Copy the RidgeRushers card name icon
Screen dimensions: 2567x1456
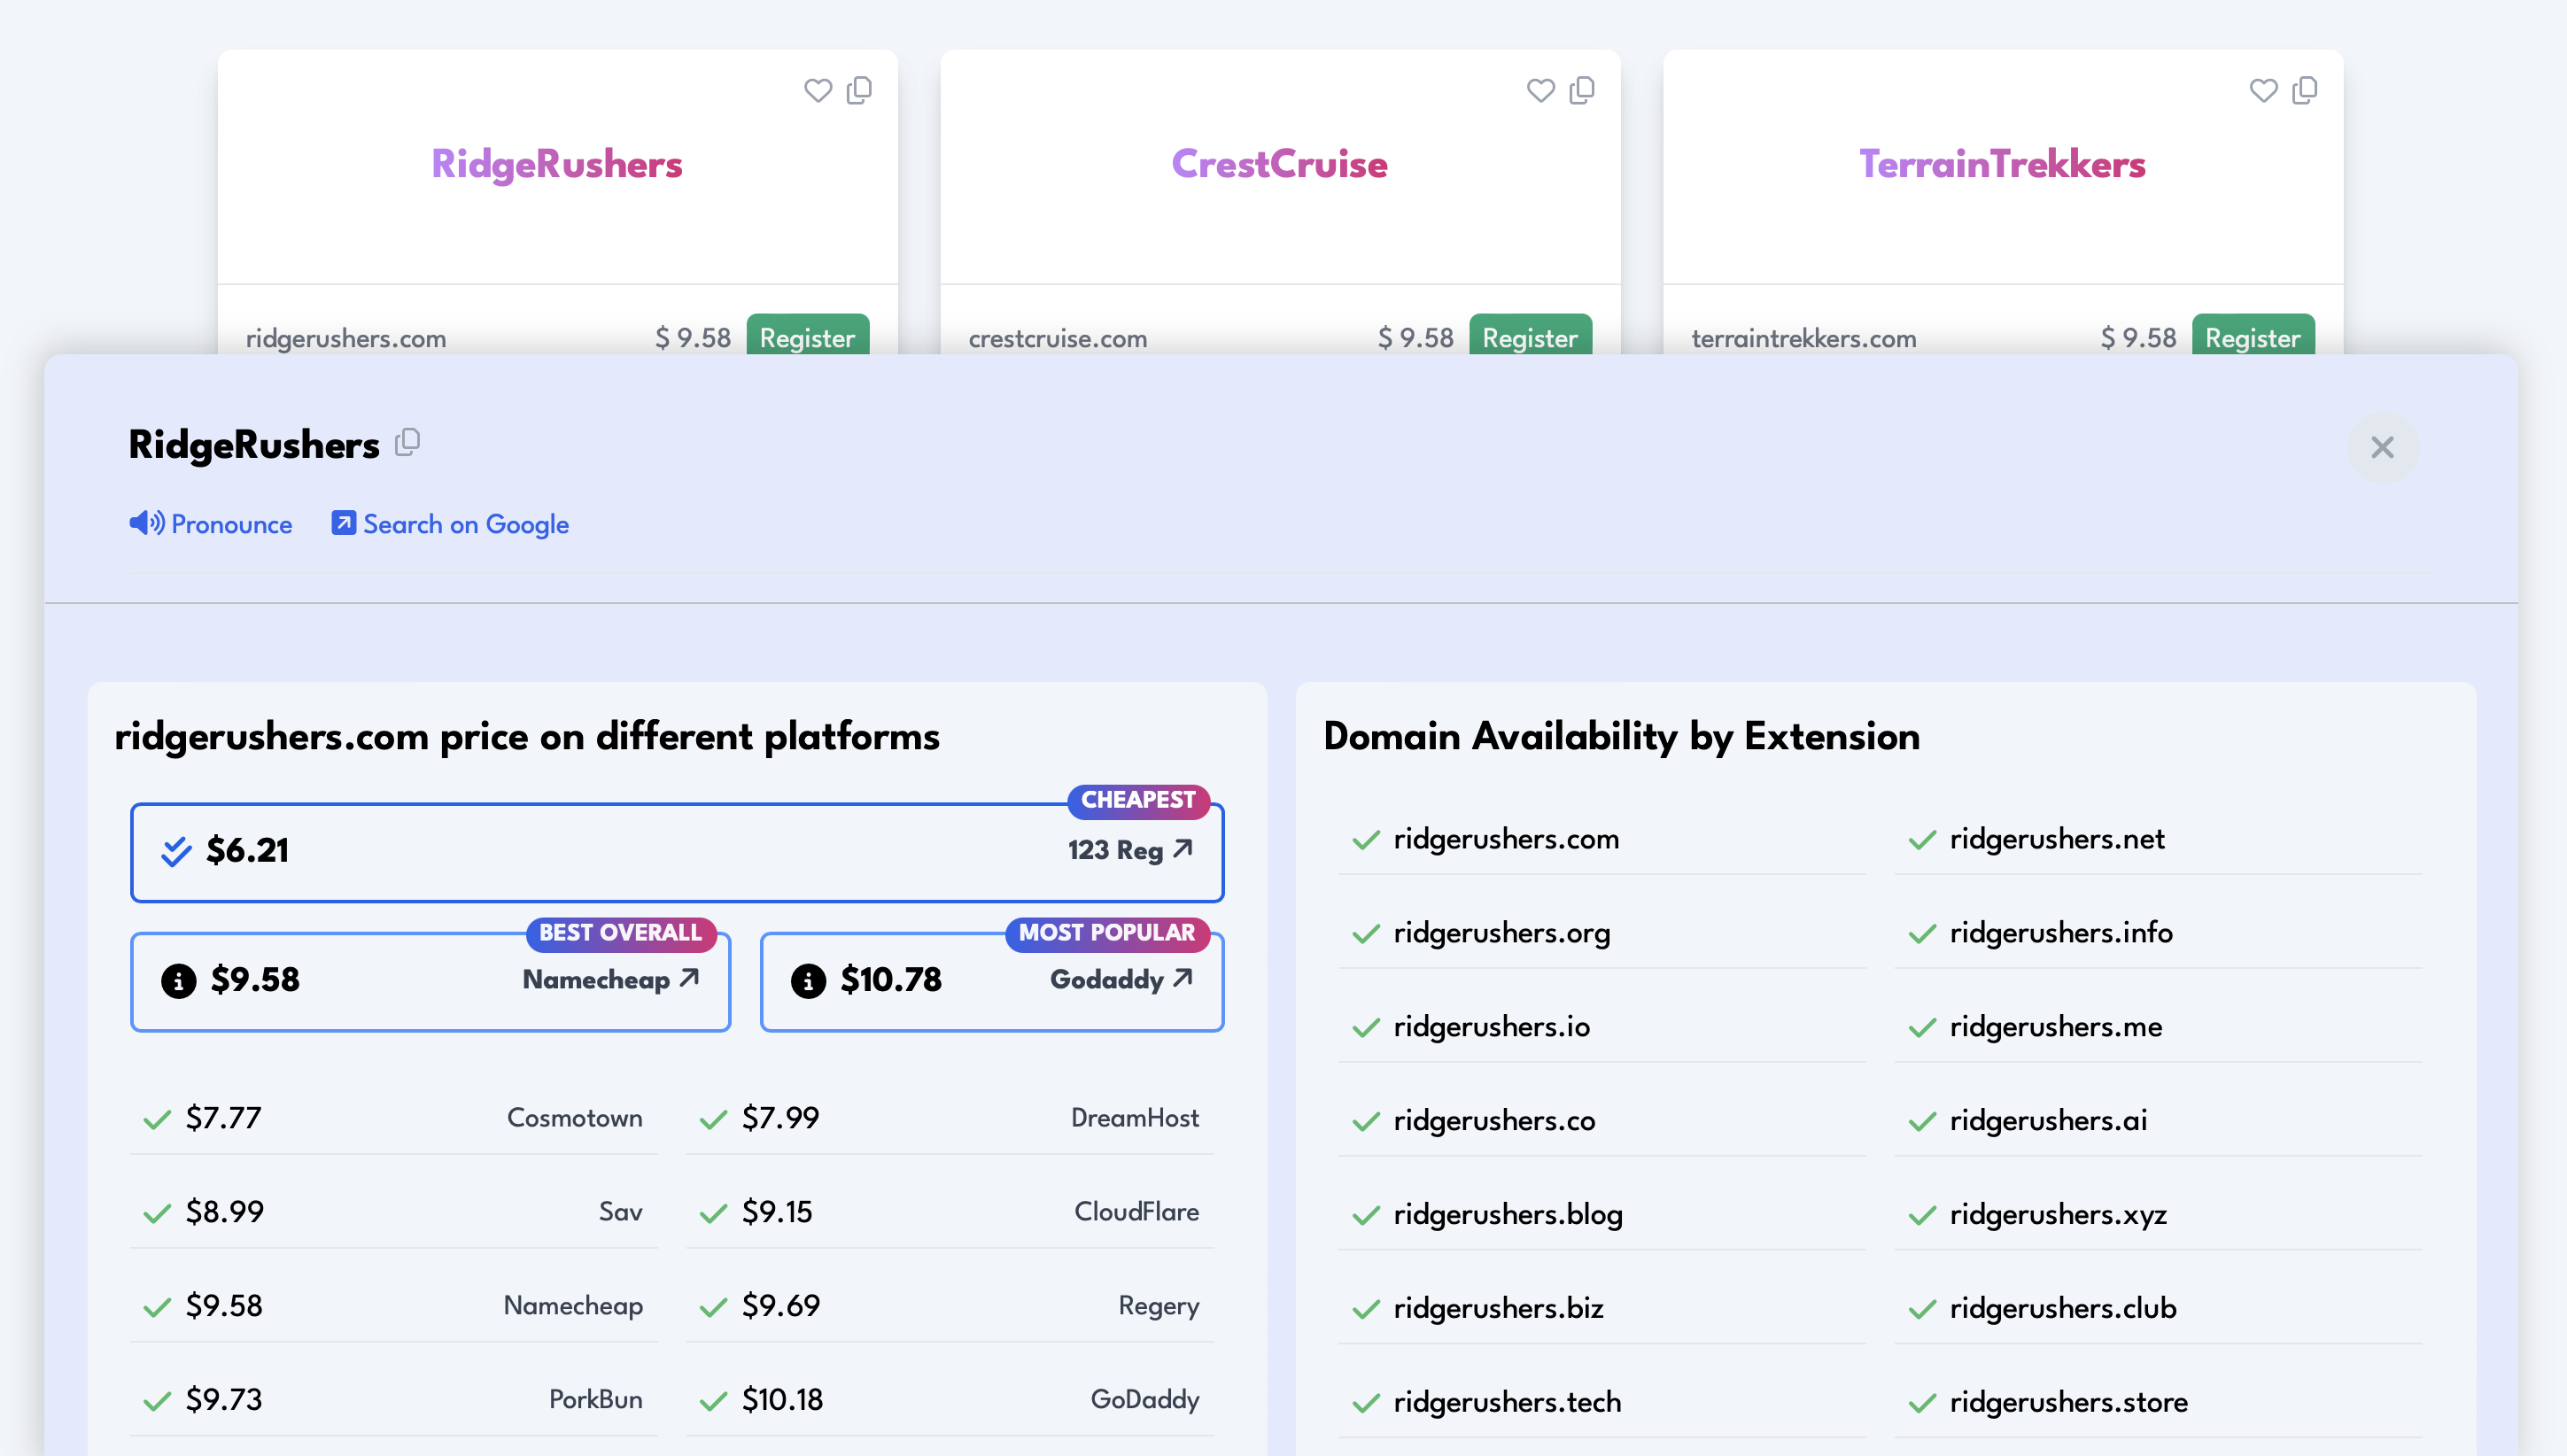pyautogui.click(x=859, y=91)
